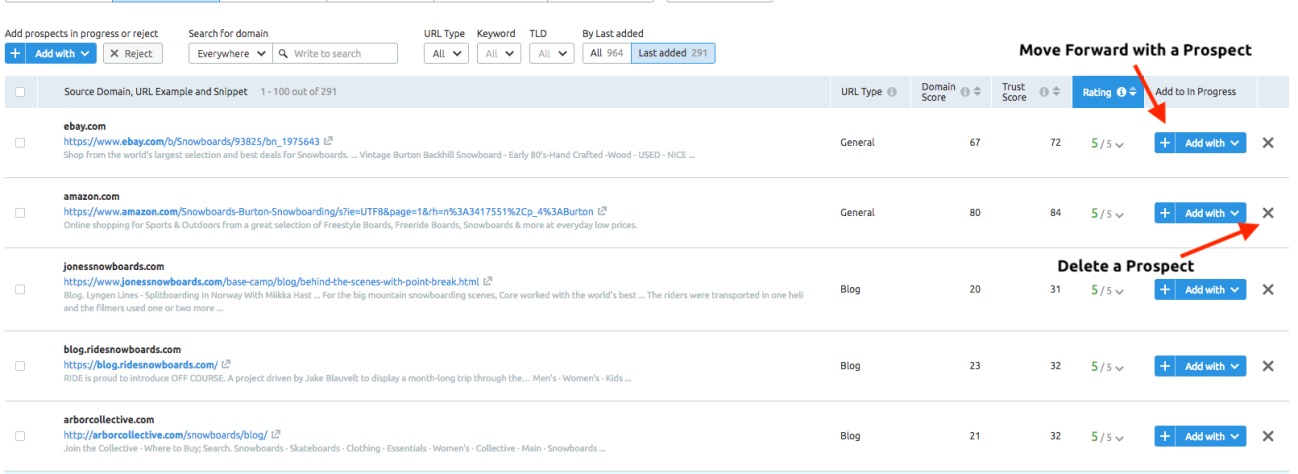The height and width of the screenshot is (474, 1298).
Task: Open the external link icon beside the ebay.com URL
Action: 328,142
